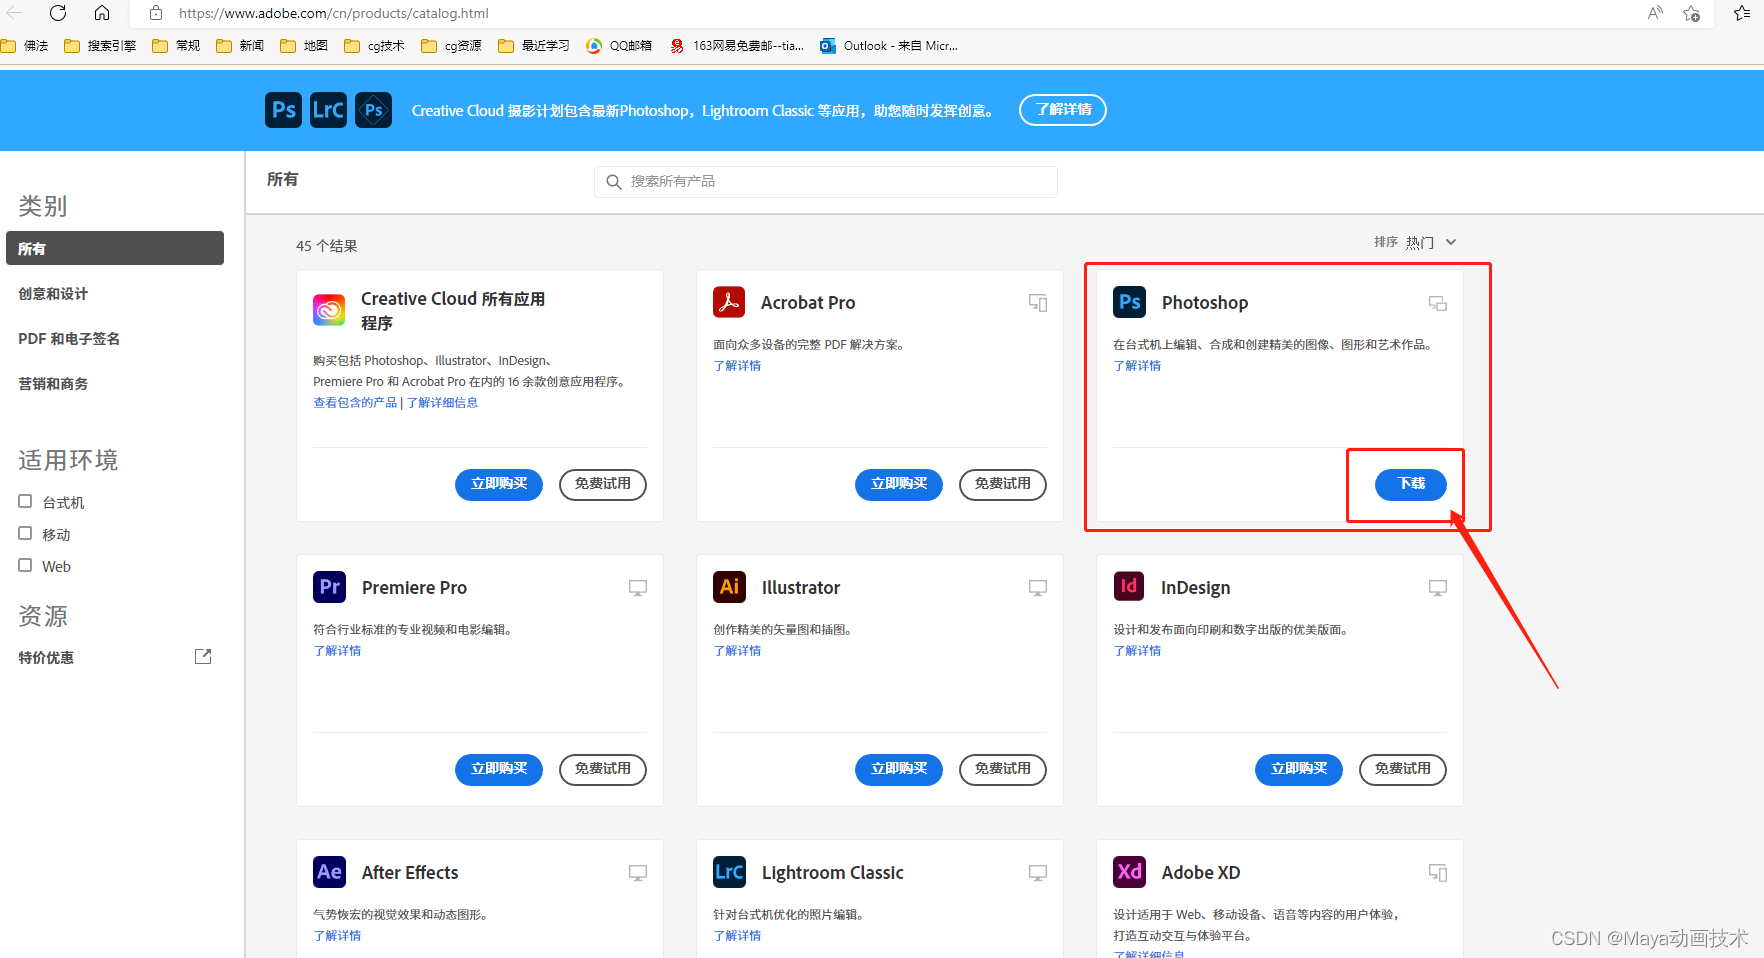
Task: Click the Creative Cloud product icon
Action: coord(329,311)
